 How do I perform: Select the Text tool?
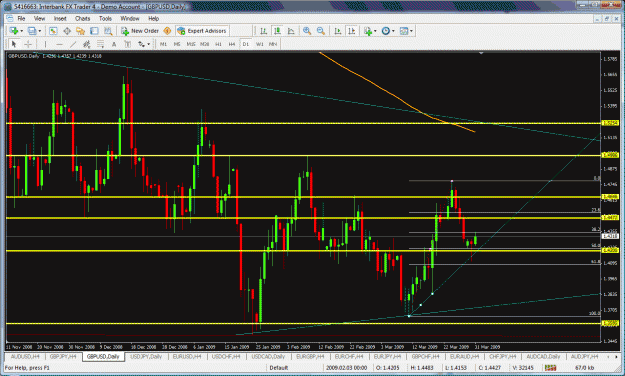point(114,44)
